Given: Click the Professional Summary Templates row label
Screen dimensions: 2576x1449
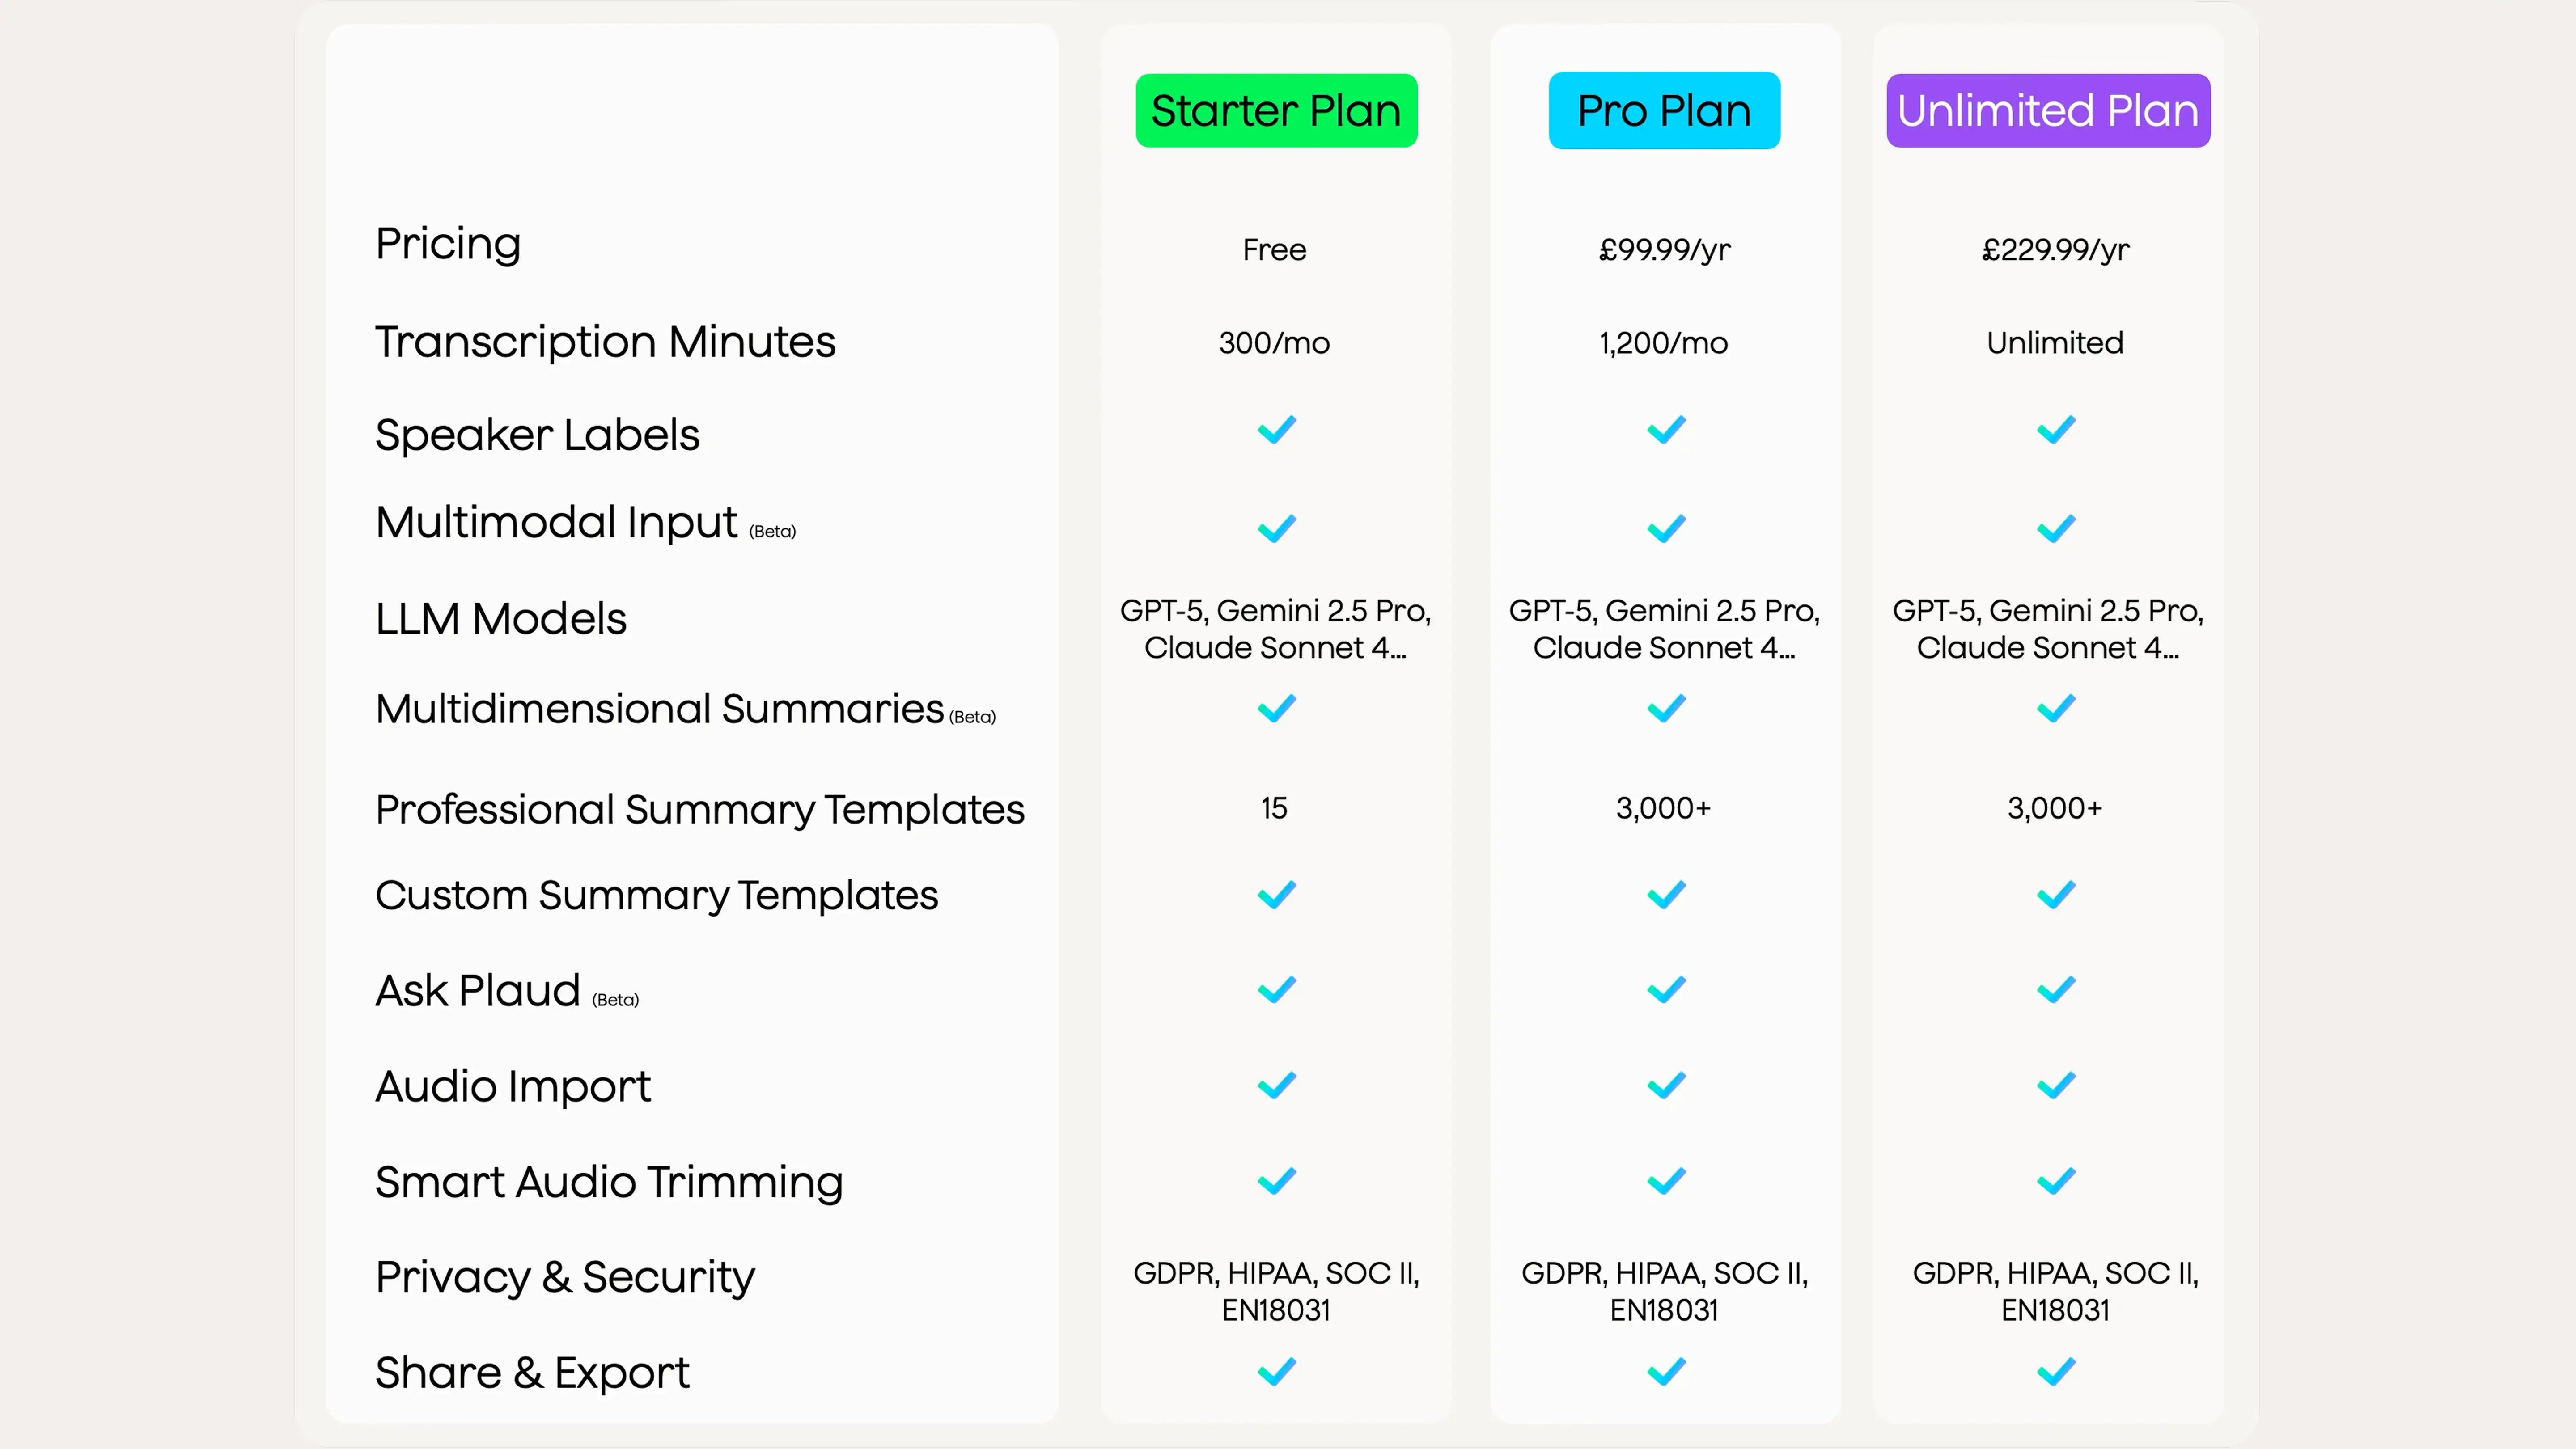Looking at the screenshot, I should (699, 809).
